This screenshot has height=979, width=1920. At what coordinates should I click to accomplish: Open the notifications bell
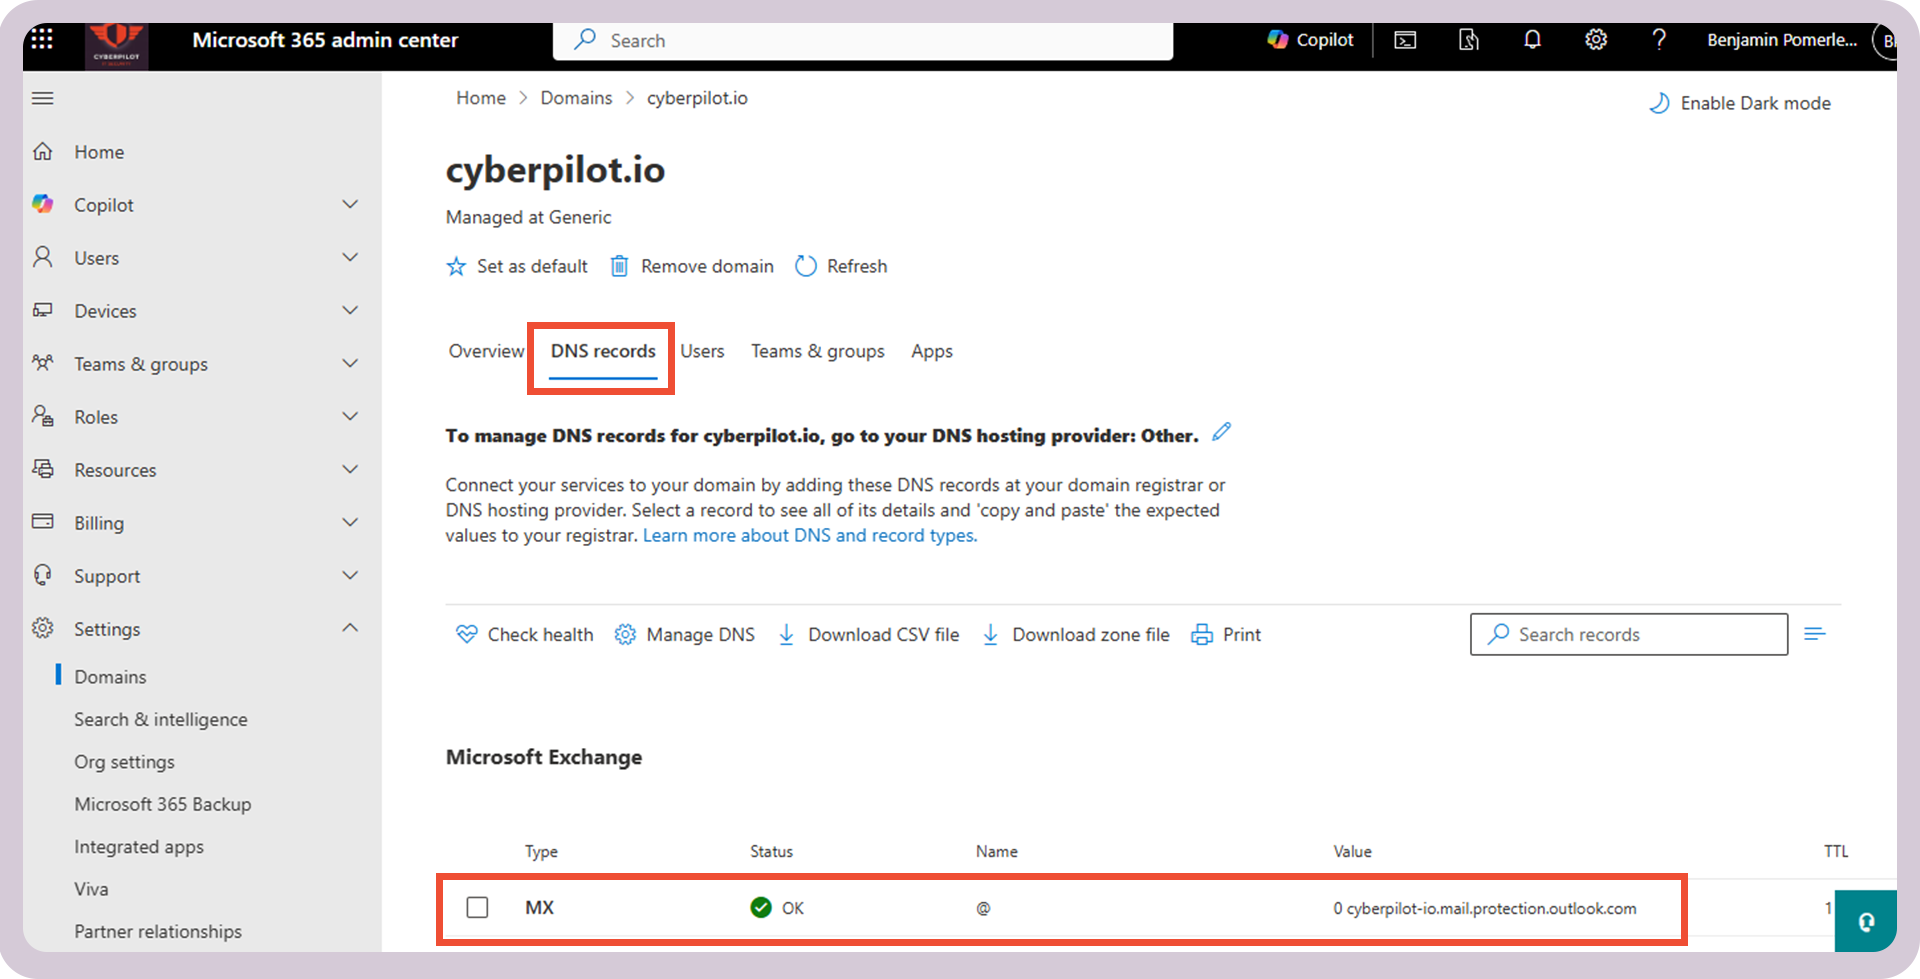(1532, 40)
